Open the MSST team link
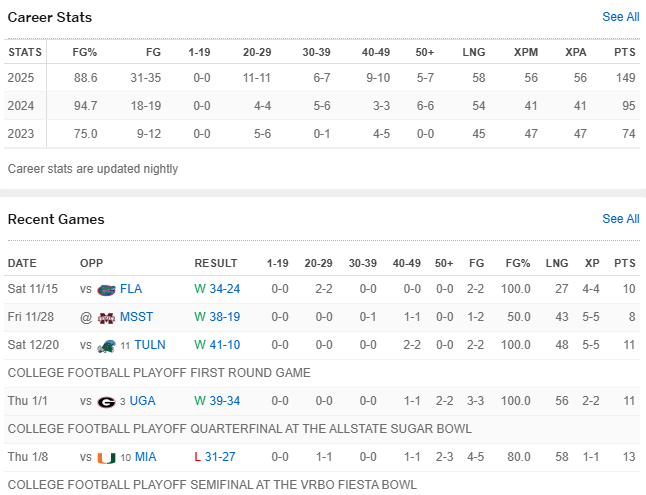Image resolution: width=646 pixels, height=495 pixels. click(135, 317)
